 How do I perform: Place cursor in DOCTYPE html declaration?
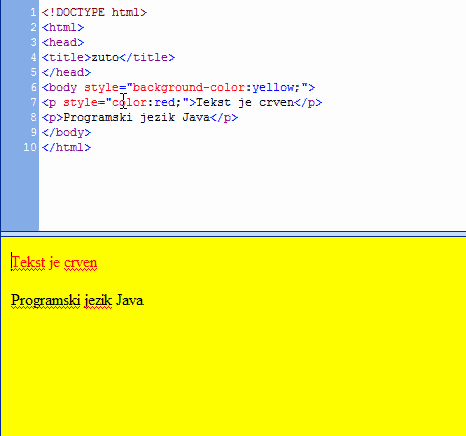tap(94, 12)
